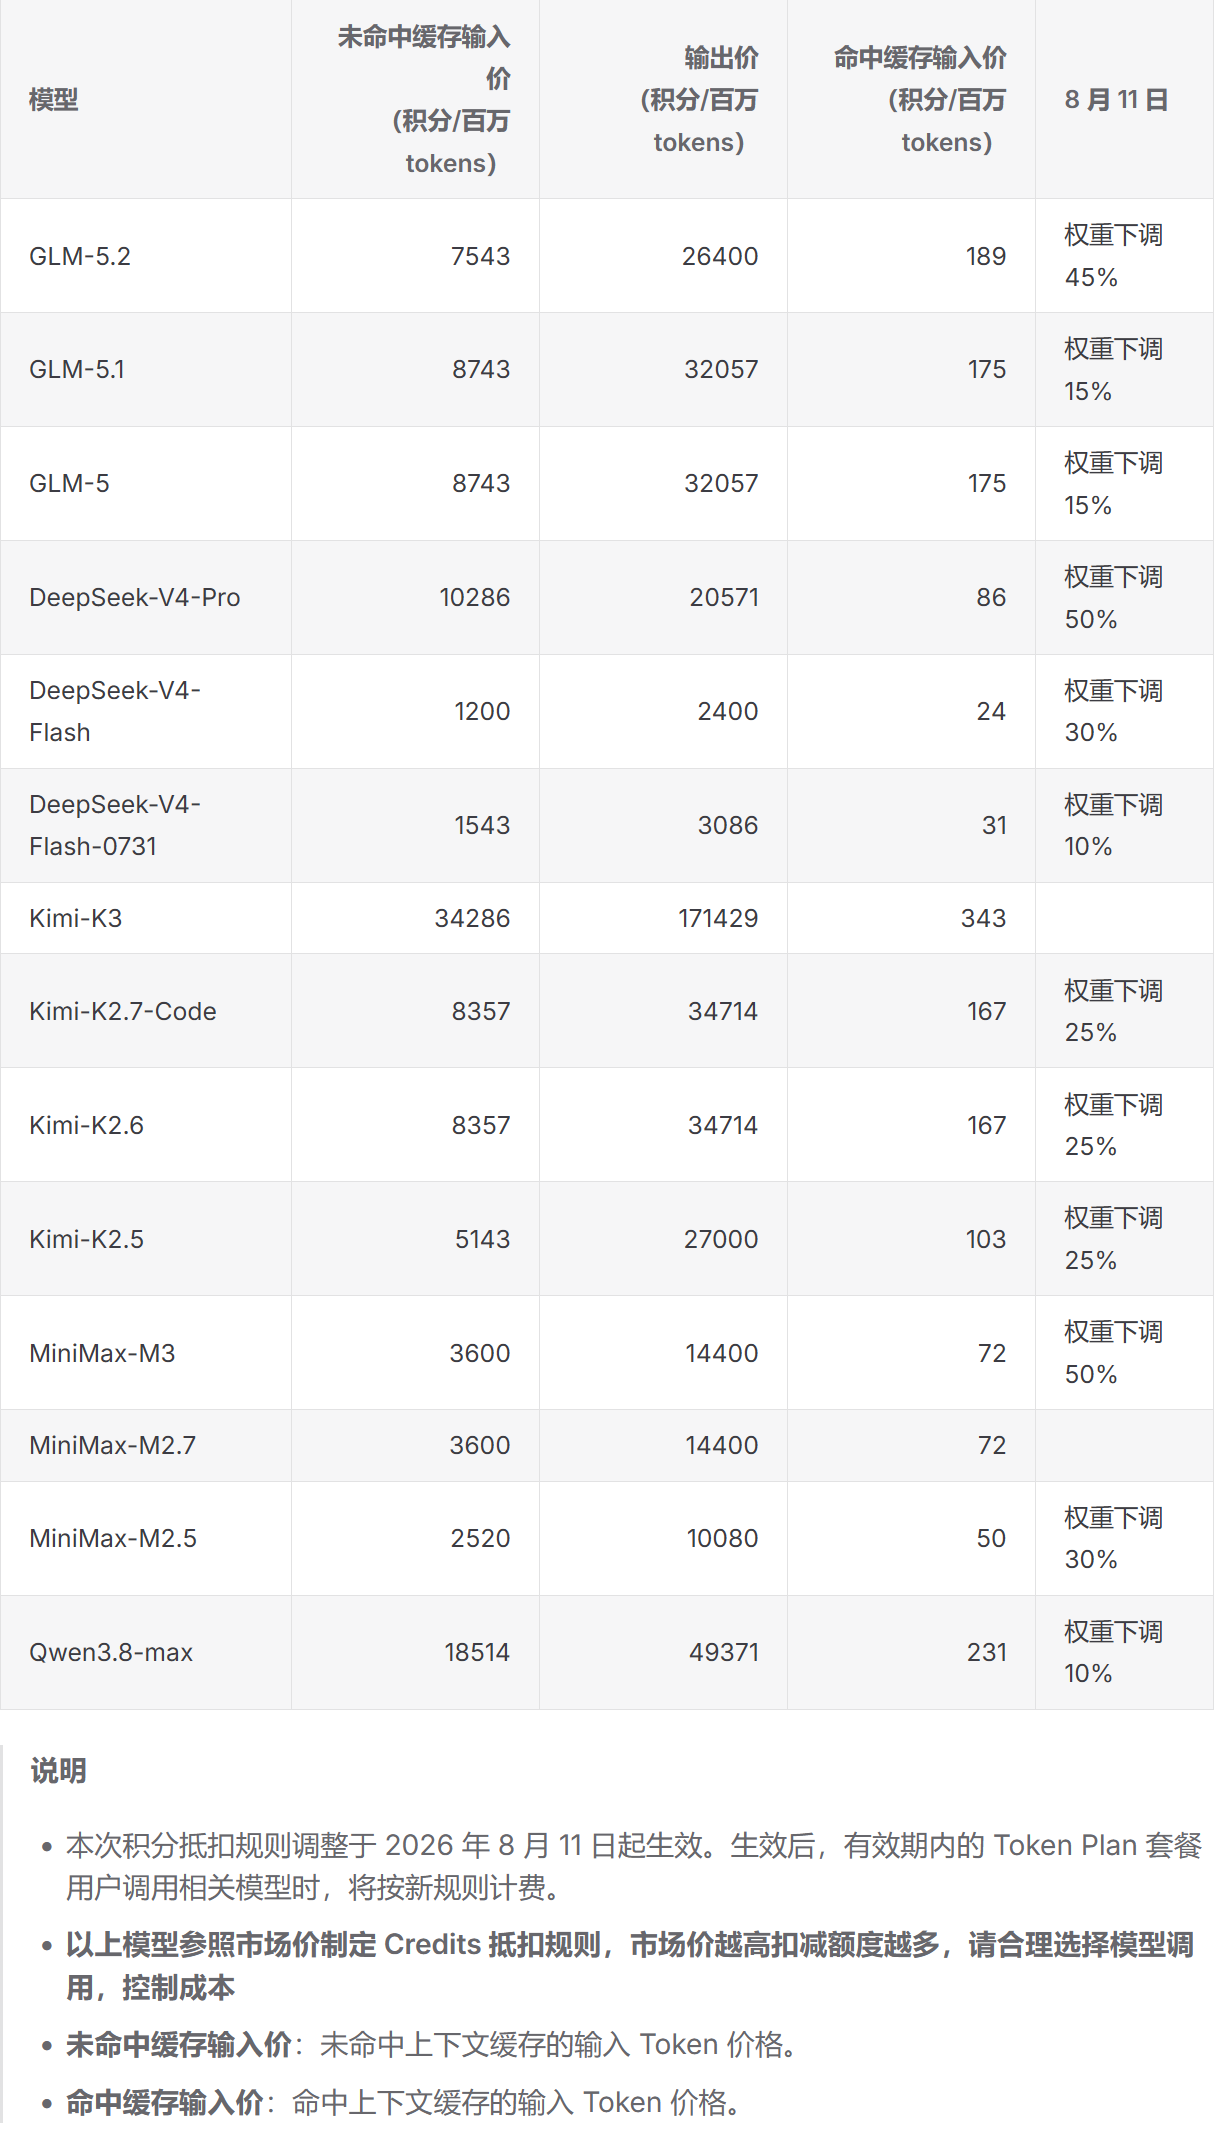
Task: Select the 模型 column header
Action: 53,100
